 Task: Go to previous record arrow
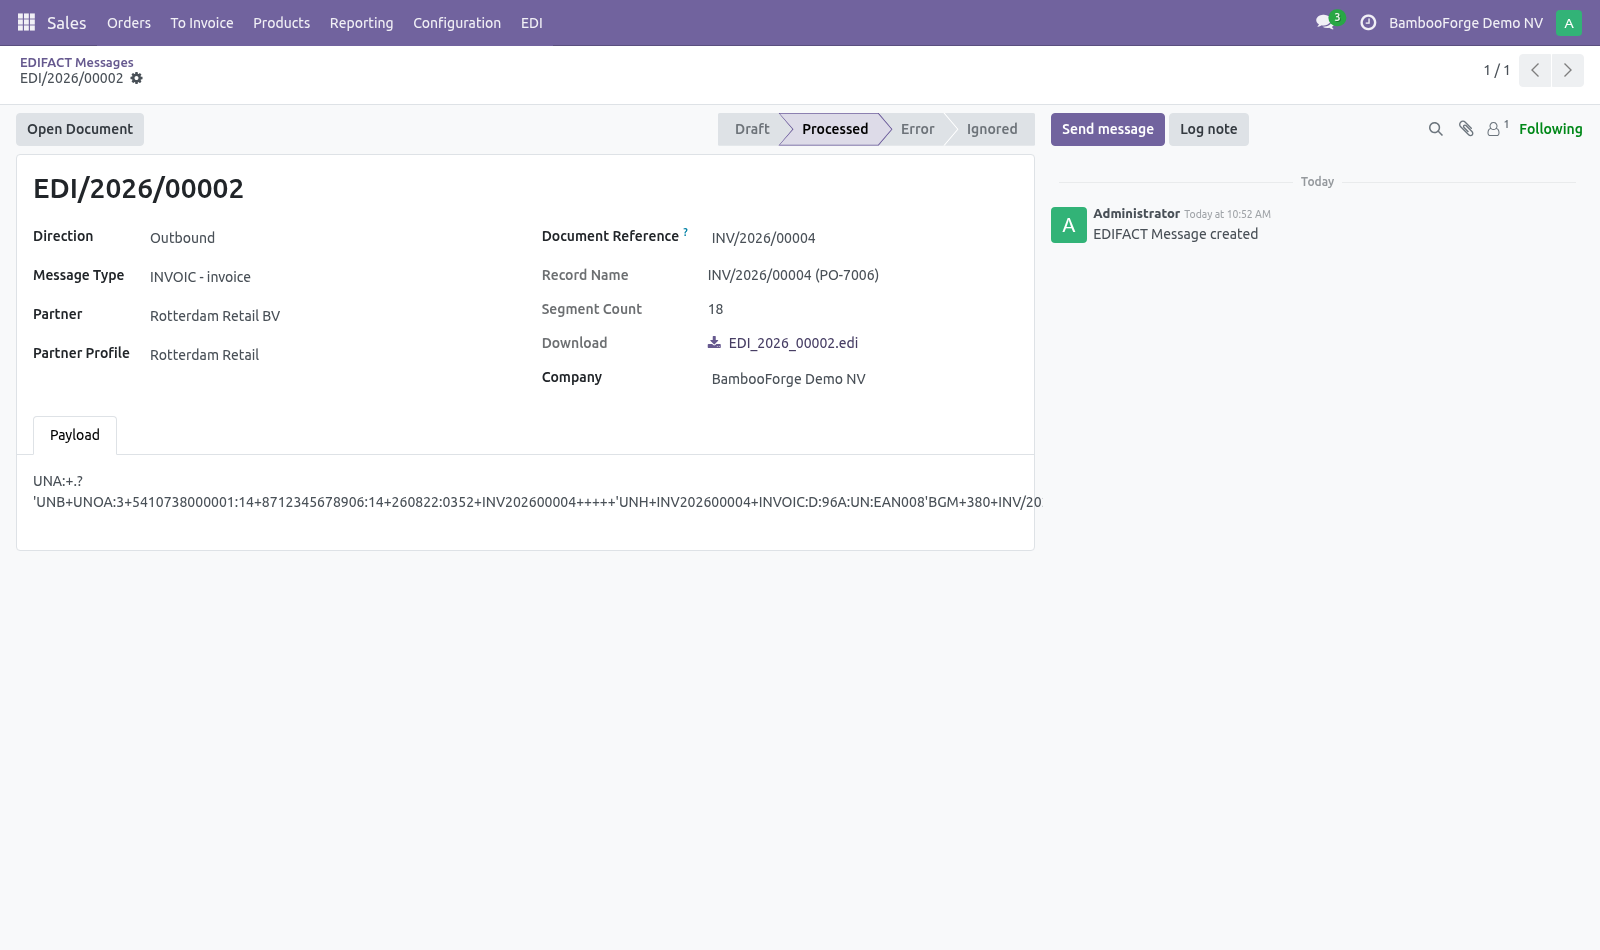(x=1535, y=70)
